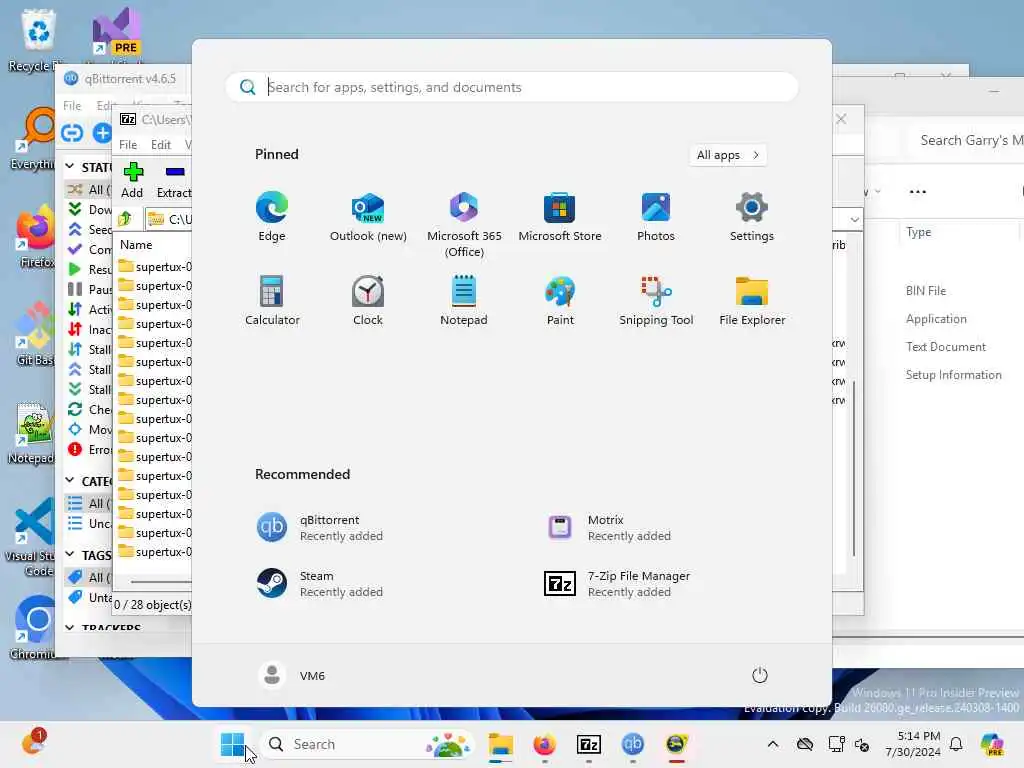
Task: Click the power button in Start menu
Action: [760, 675]
